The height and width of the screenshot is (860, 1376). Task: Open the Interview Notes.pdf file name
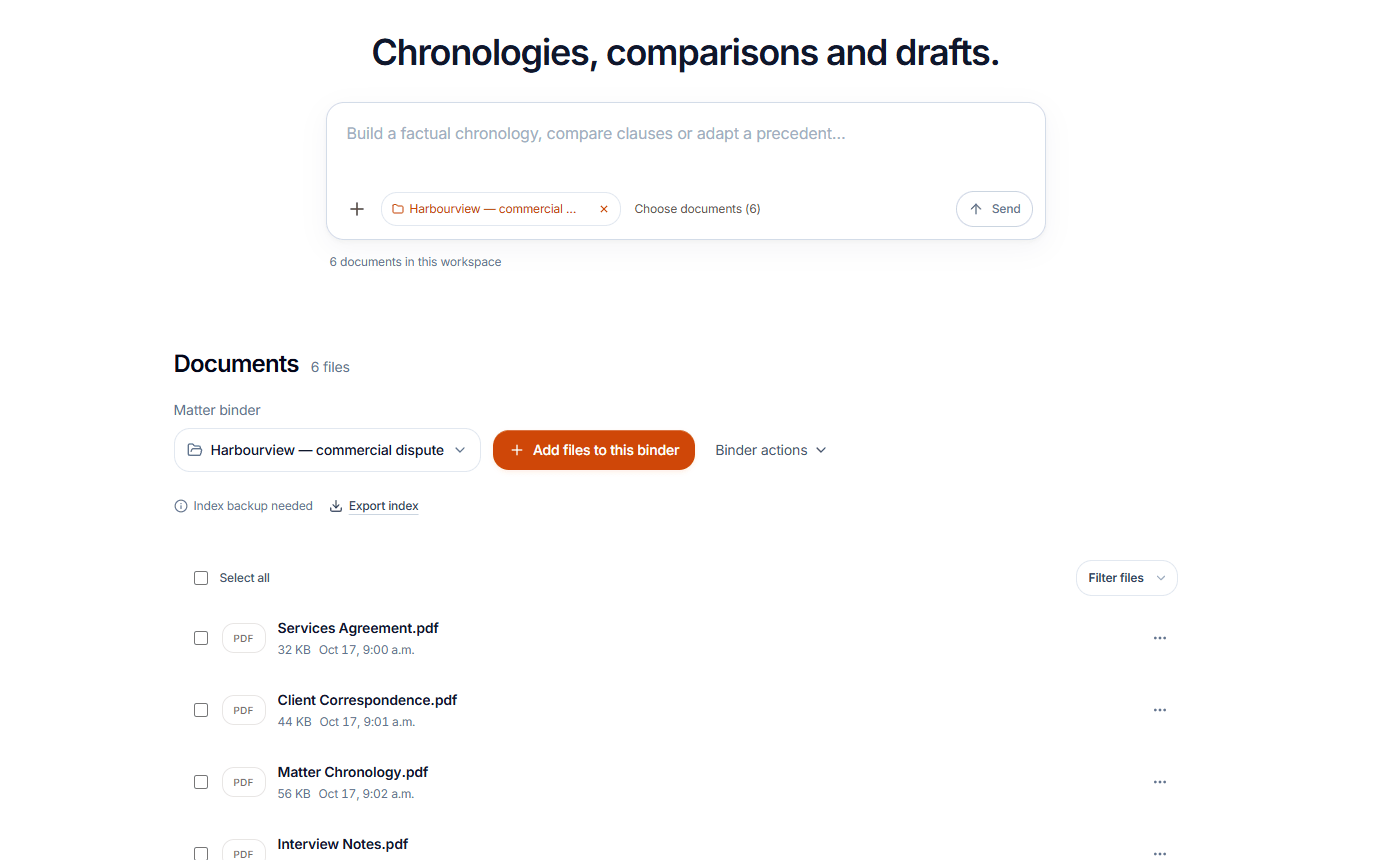click(343, 844)
